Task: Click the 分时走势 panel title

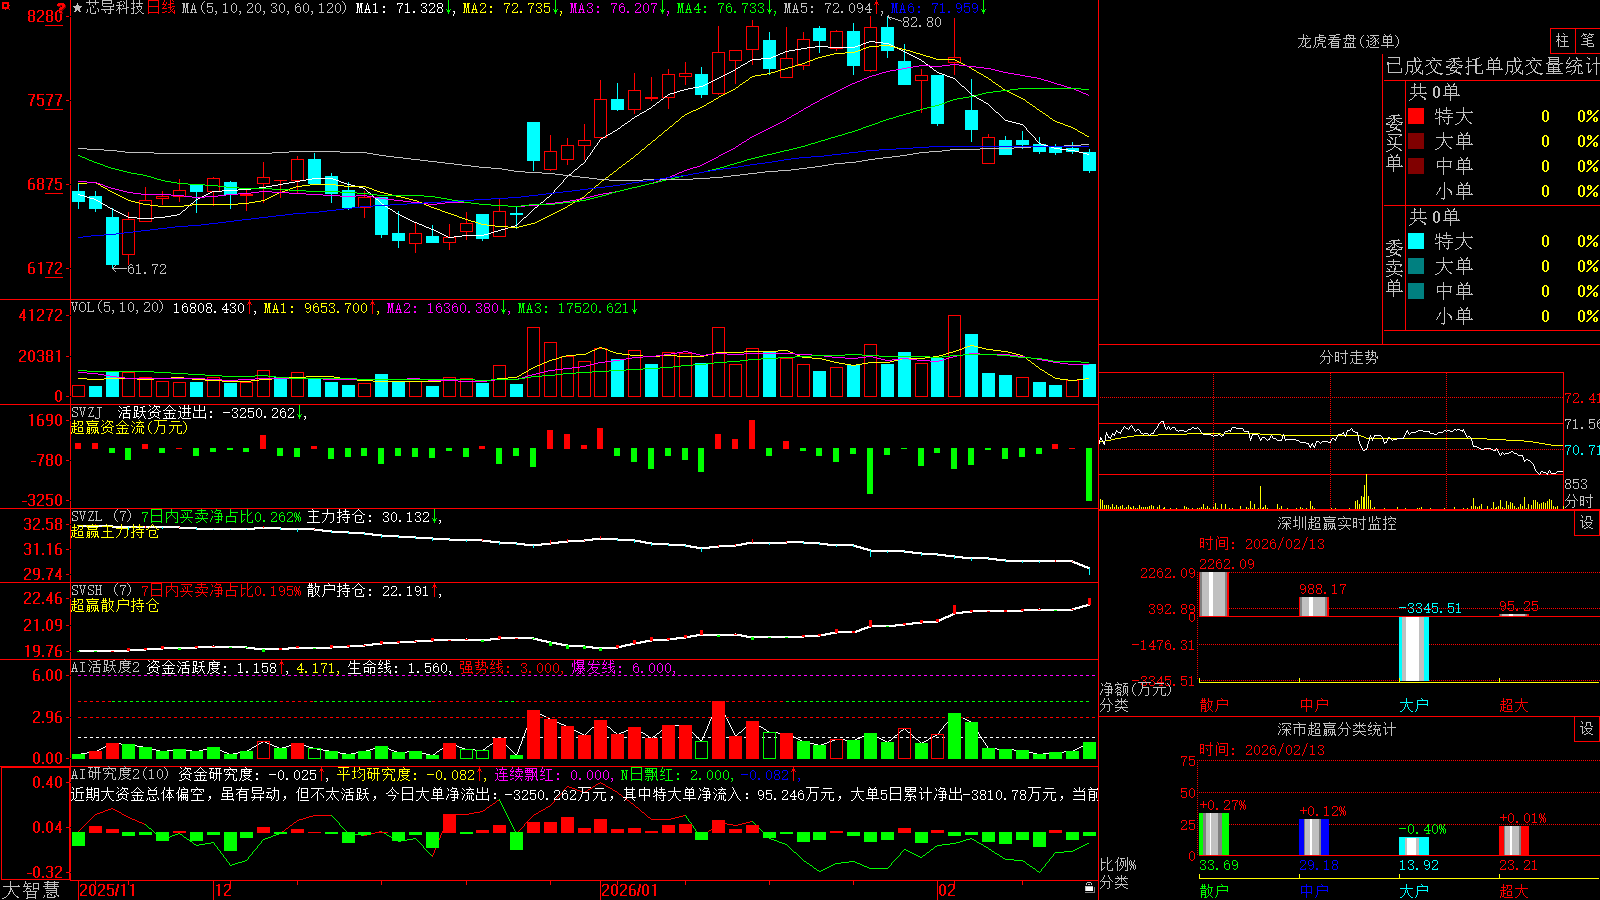Action: point(1348,357)
